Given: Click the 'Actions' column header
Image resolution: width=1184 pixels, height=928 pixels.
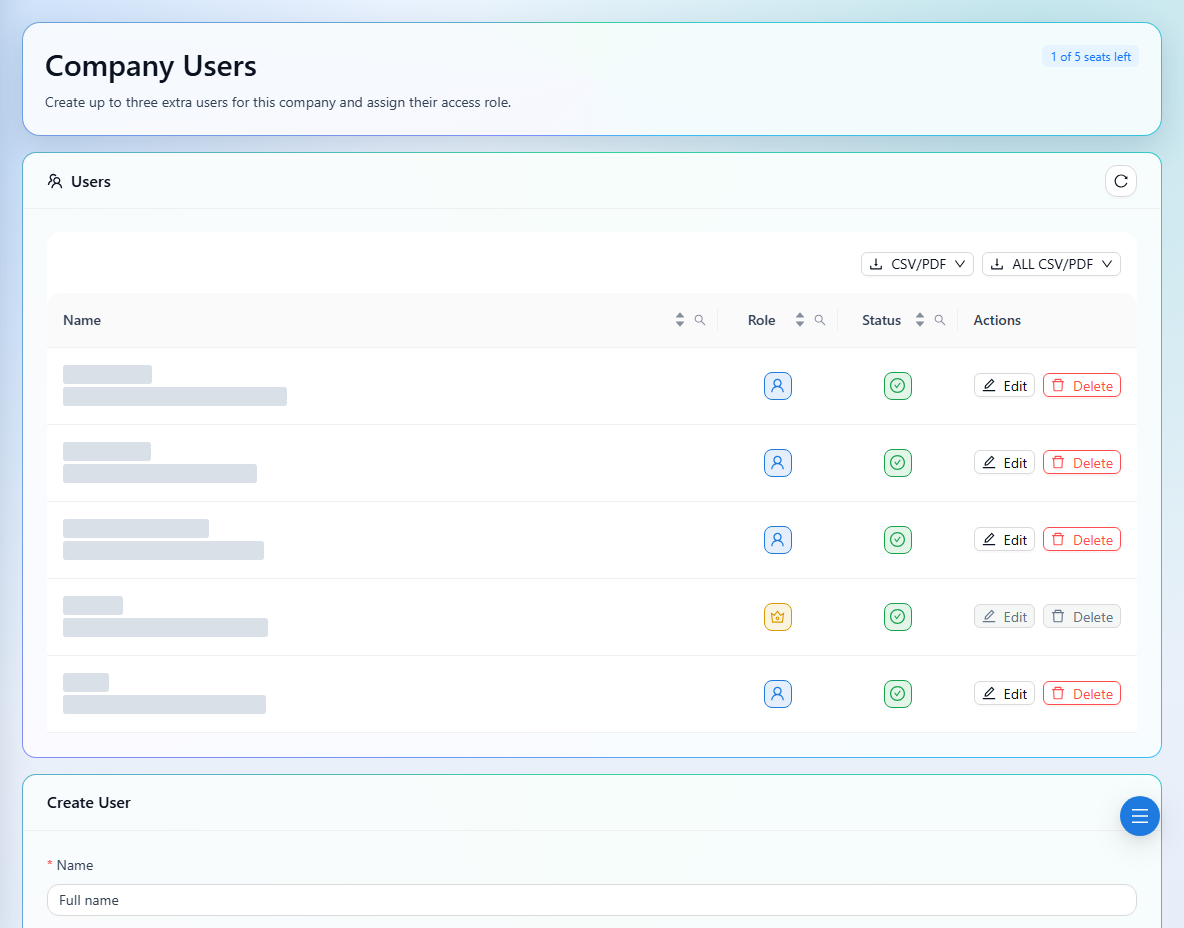Looking at the screenshot, I should pyautogui.click(x=997, y=320).
